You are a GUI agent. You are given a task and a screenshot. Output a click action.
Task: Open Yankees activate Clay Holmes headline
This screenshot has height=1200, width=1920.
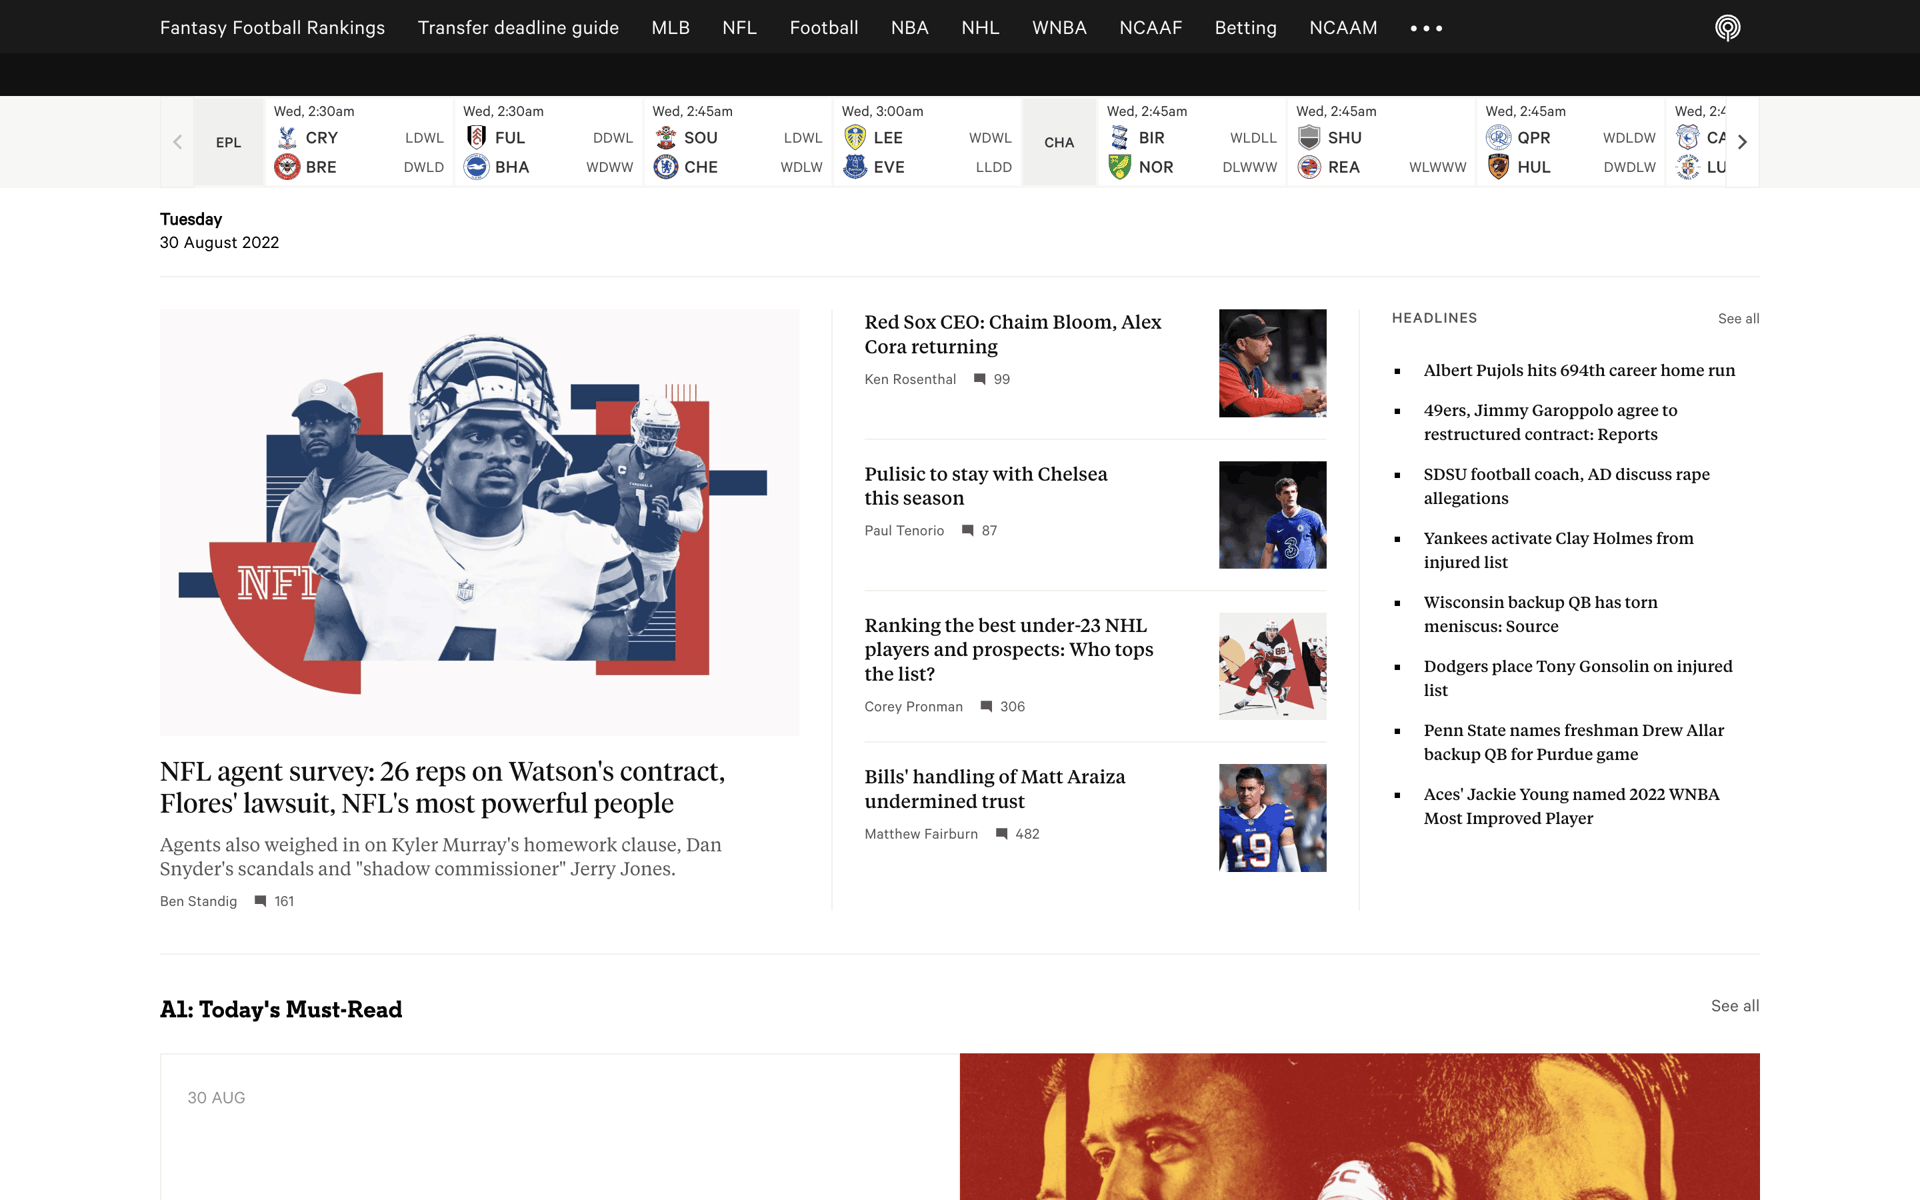1558,550
